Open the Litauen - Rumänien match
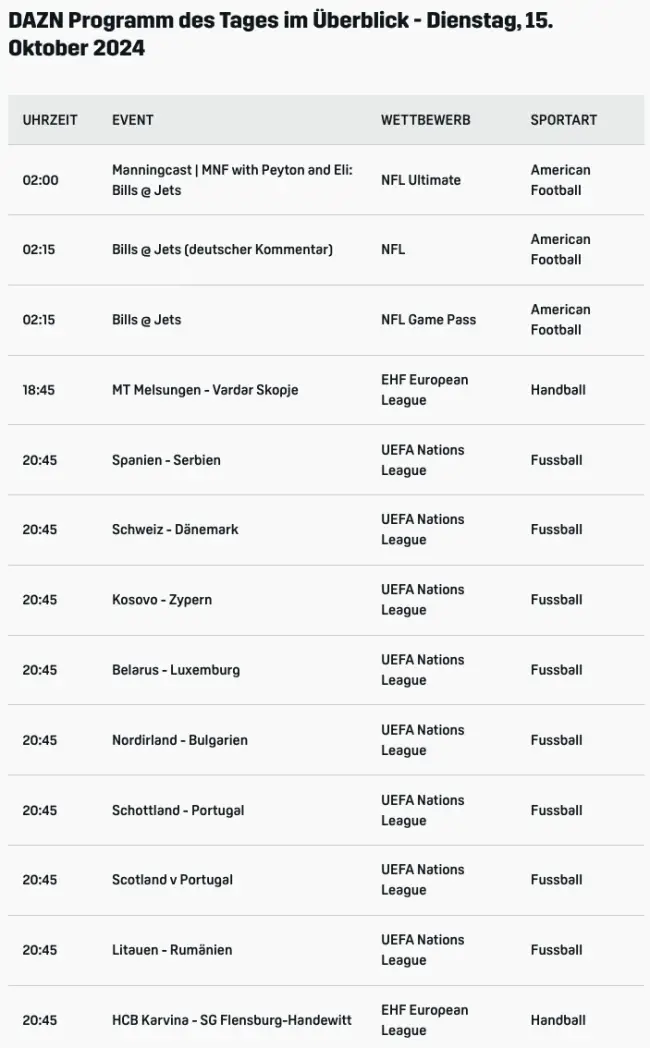The width and height of the screenshot is (650, 1048). click(x=172, y=950)
